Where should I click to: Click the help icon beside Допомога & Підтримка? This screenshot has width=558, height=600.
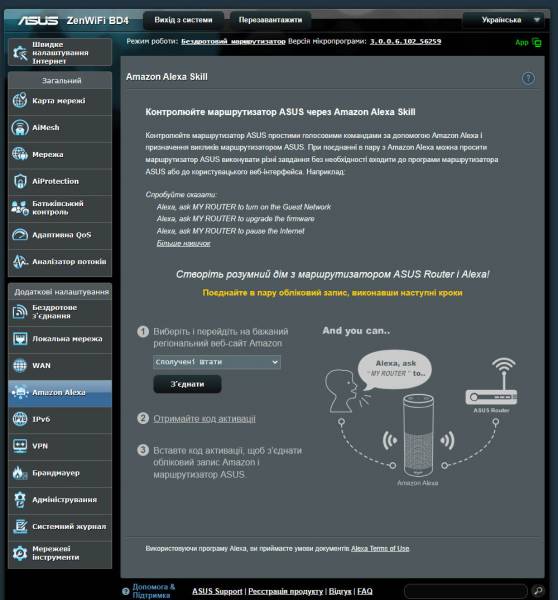pos(126,591)
